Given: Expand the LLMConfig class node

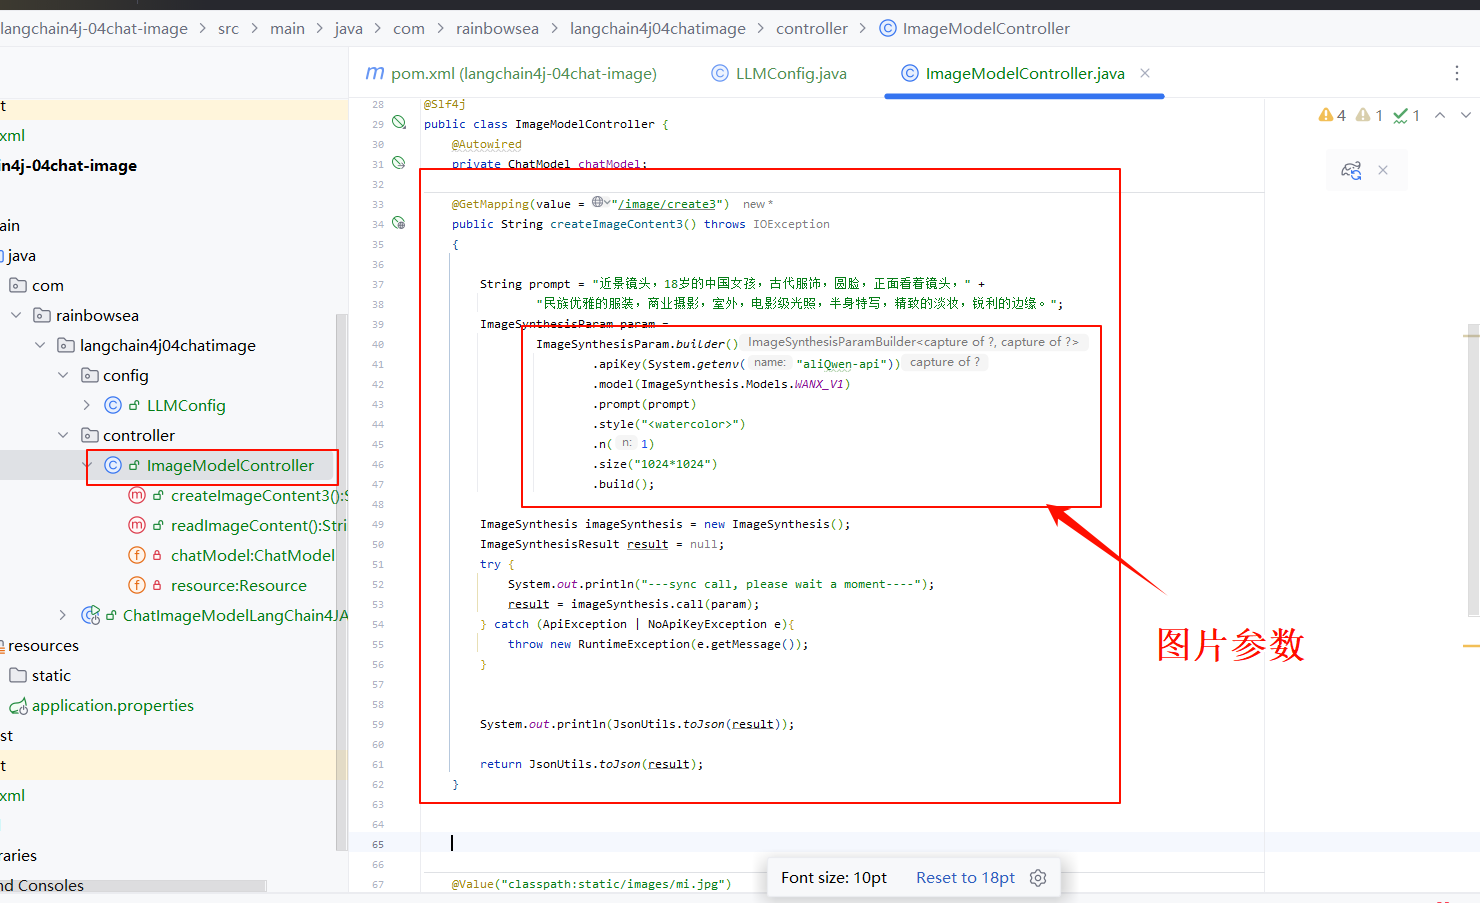Looking at the screenshot, I should point(87,405).
